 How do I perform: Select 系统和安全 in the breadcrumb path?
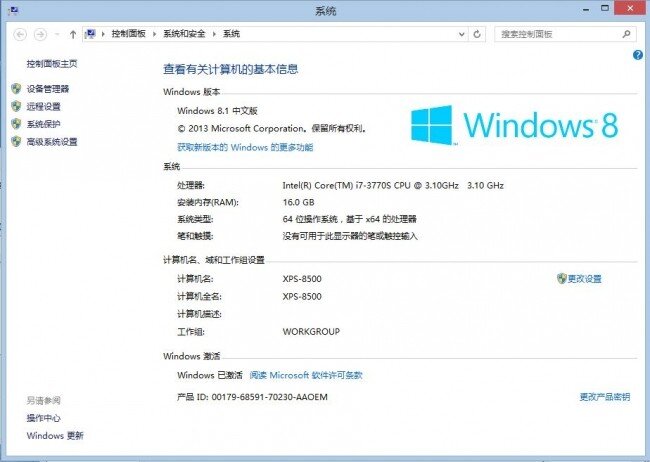184,34
